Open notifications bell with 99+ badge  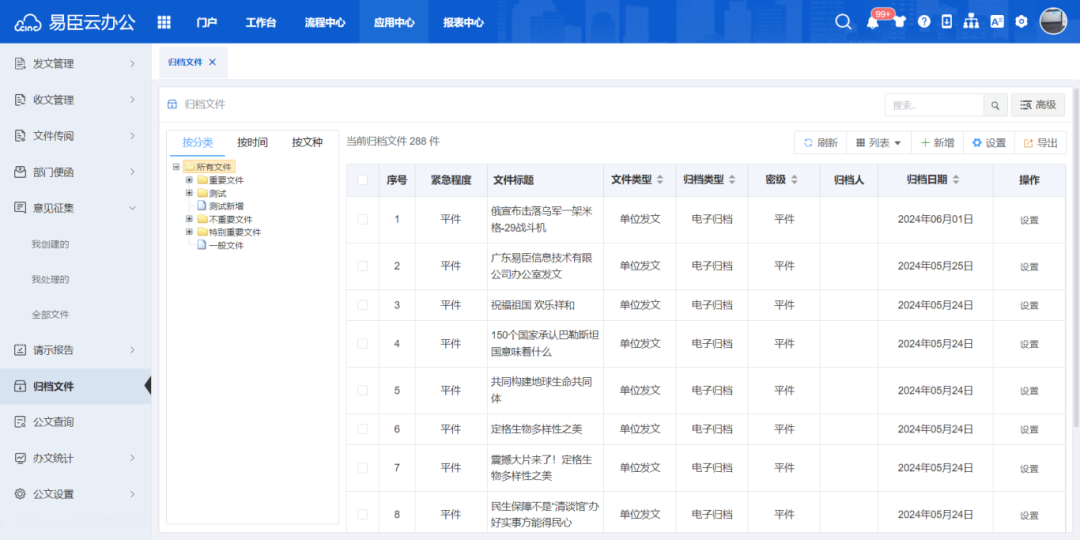(x=873, y=22)
